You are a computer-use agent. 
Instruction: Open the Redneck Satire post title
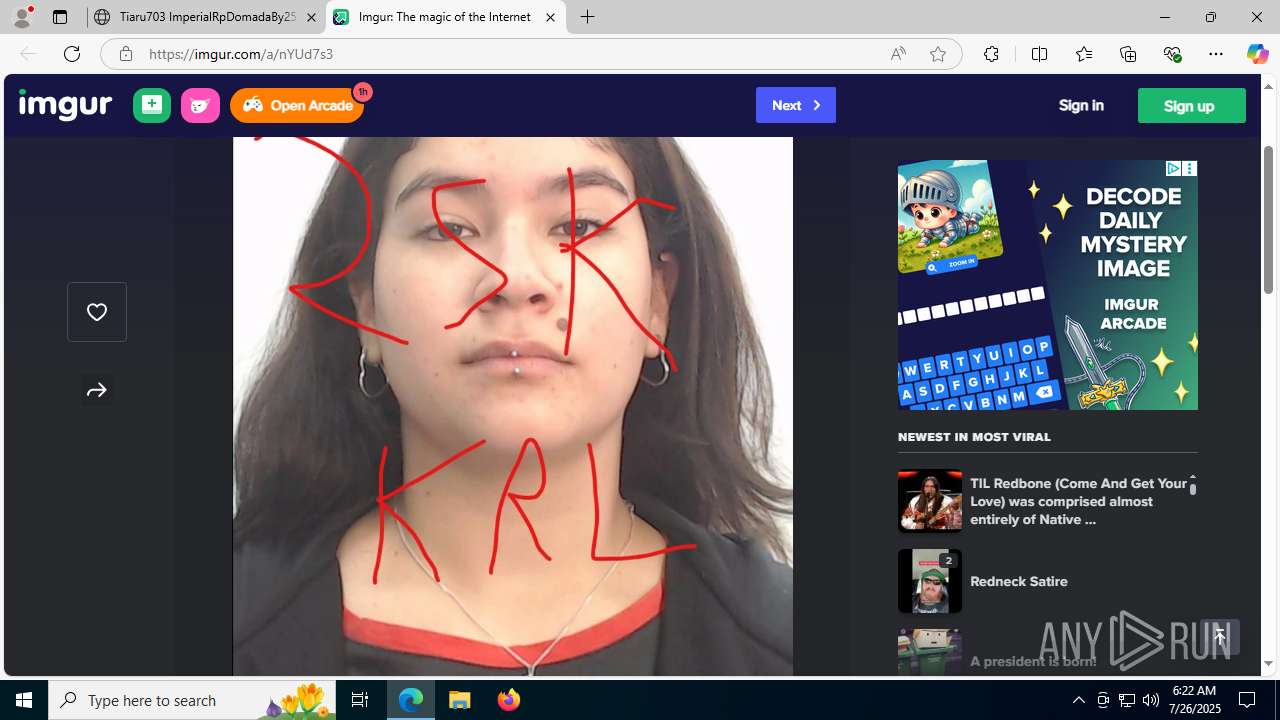1019,581
